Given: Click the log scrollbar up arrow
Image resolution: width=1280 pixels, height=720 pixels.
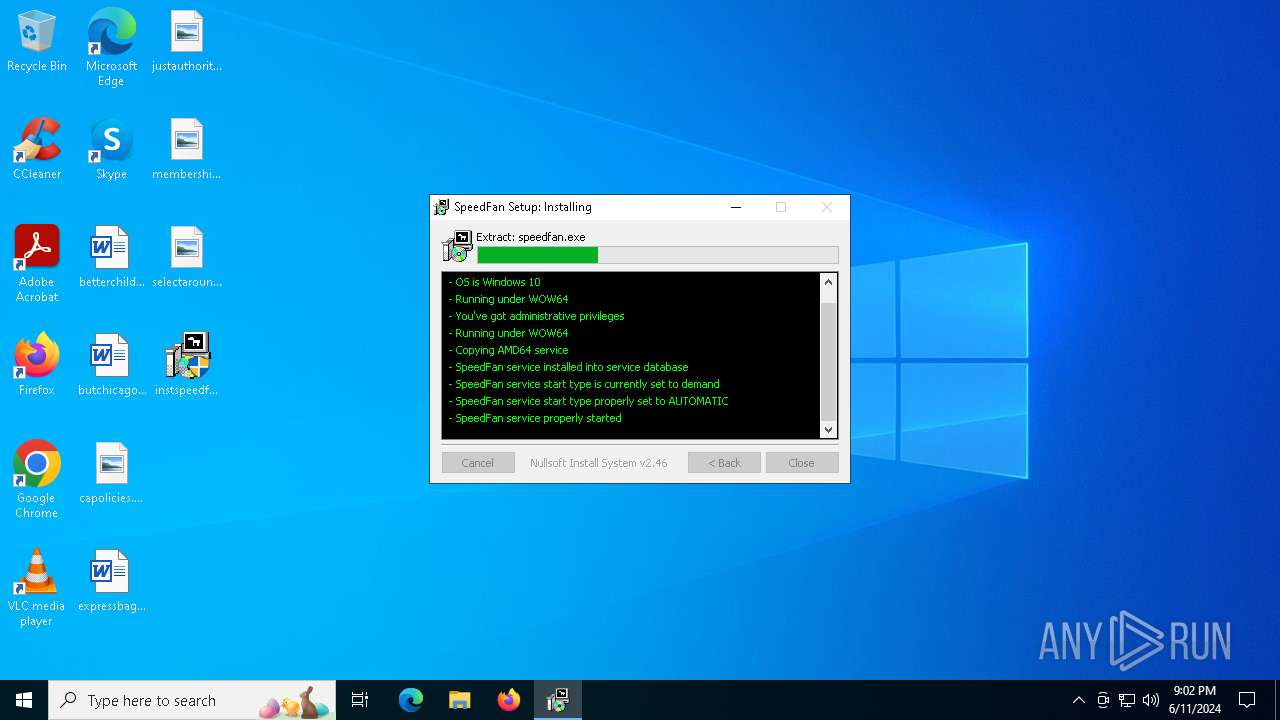Looking at the screenshot, I should point(828,282).
